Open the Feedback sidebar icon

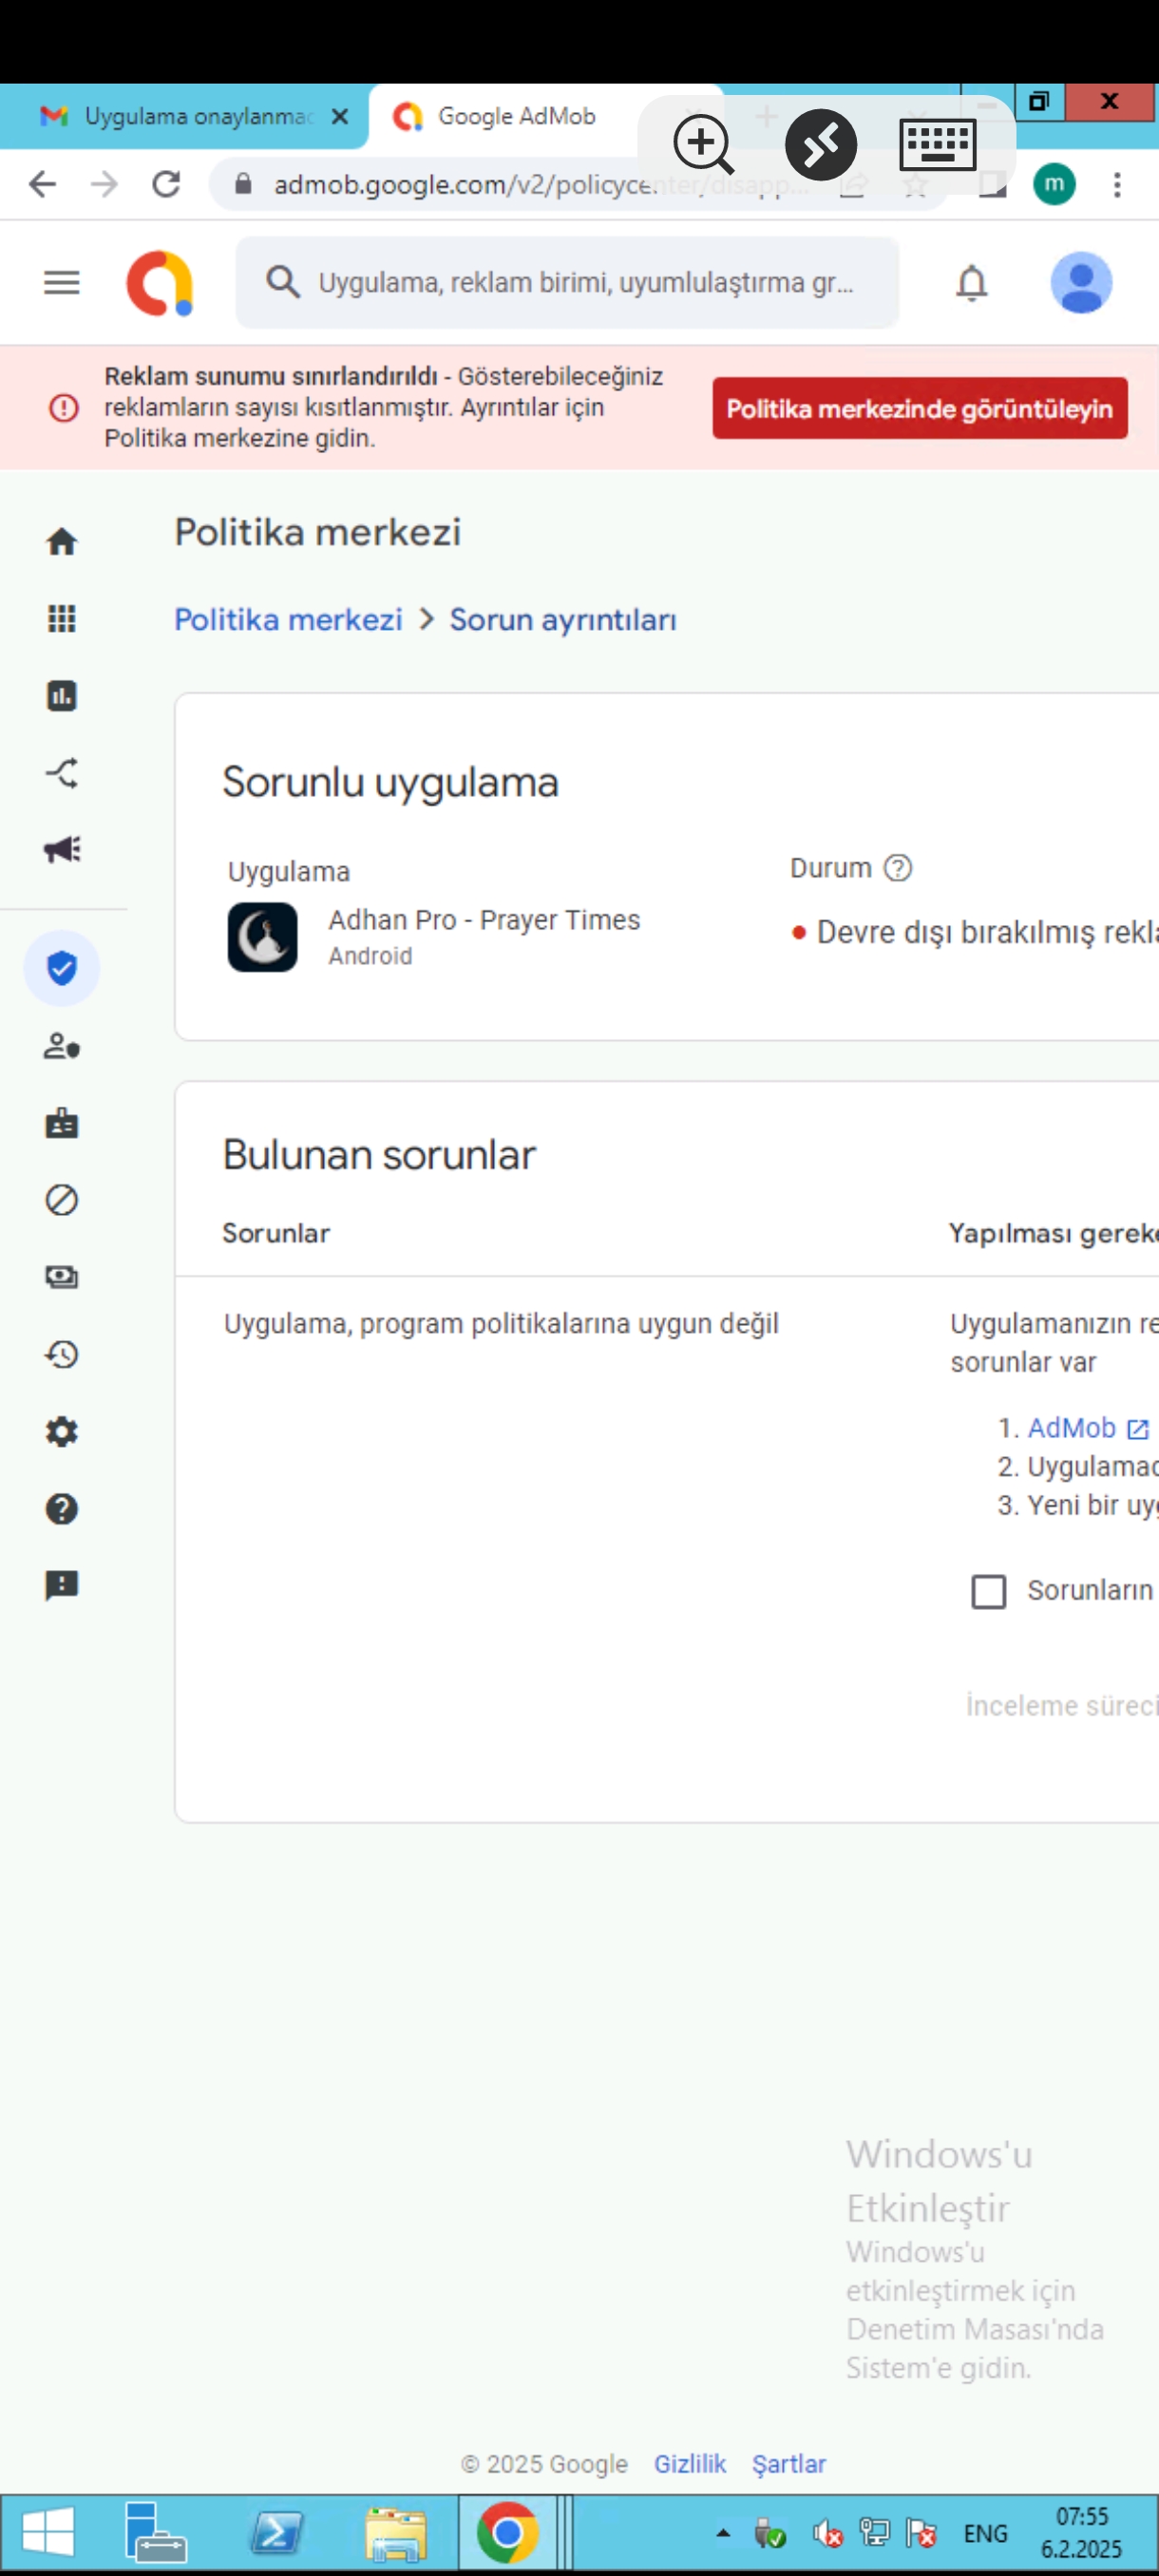(62, 1585)
